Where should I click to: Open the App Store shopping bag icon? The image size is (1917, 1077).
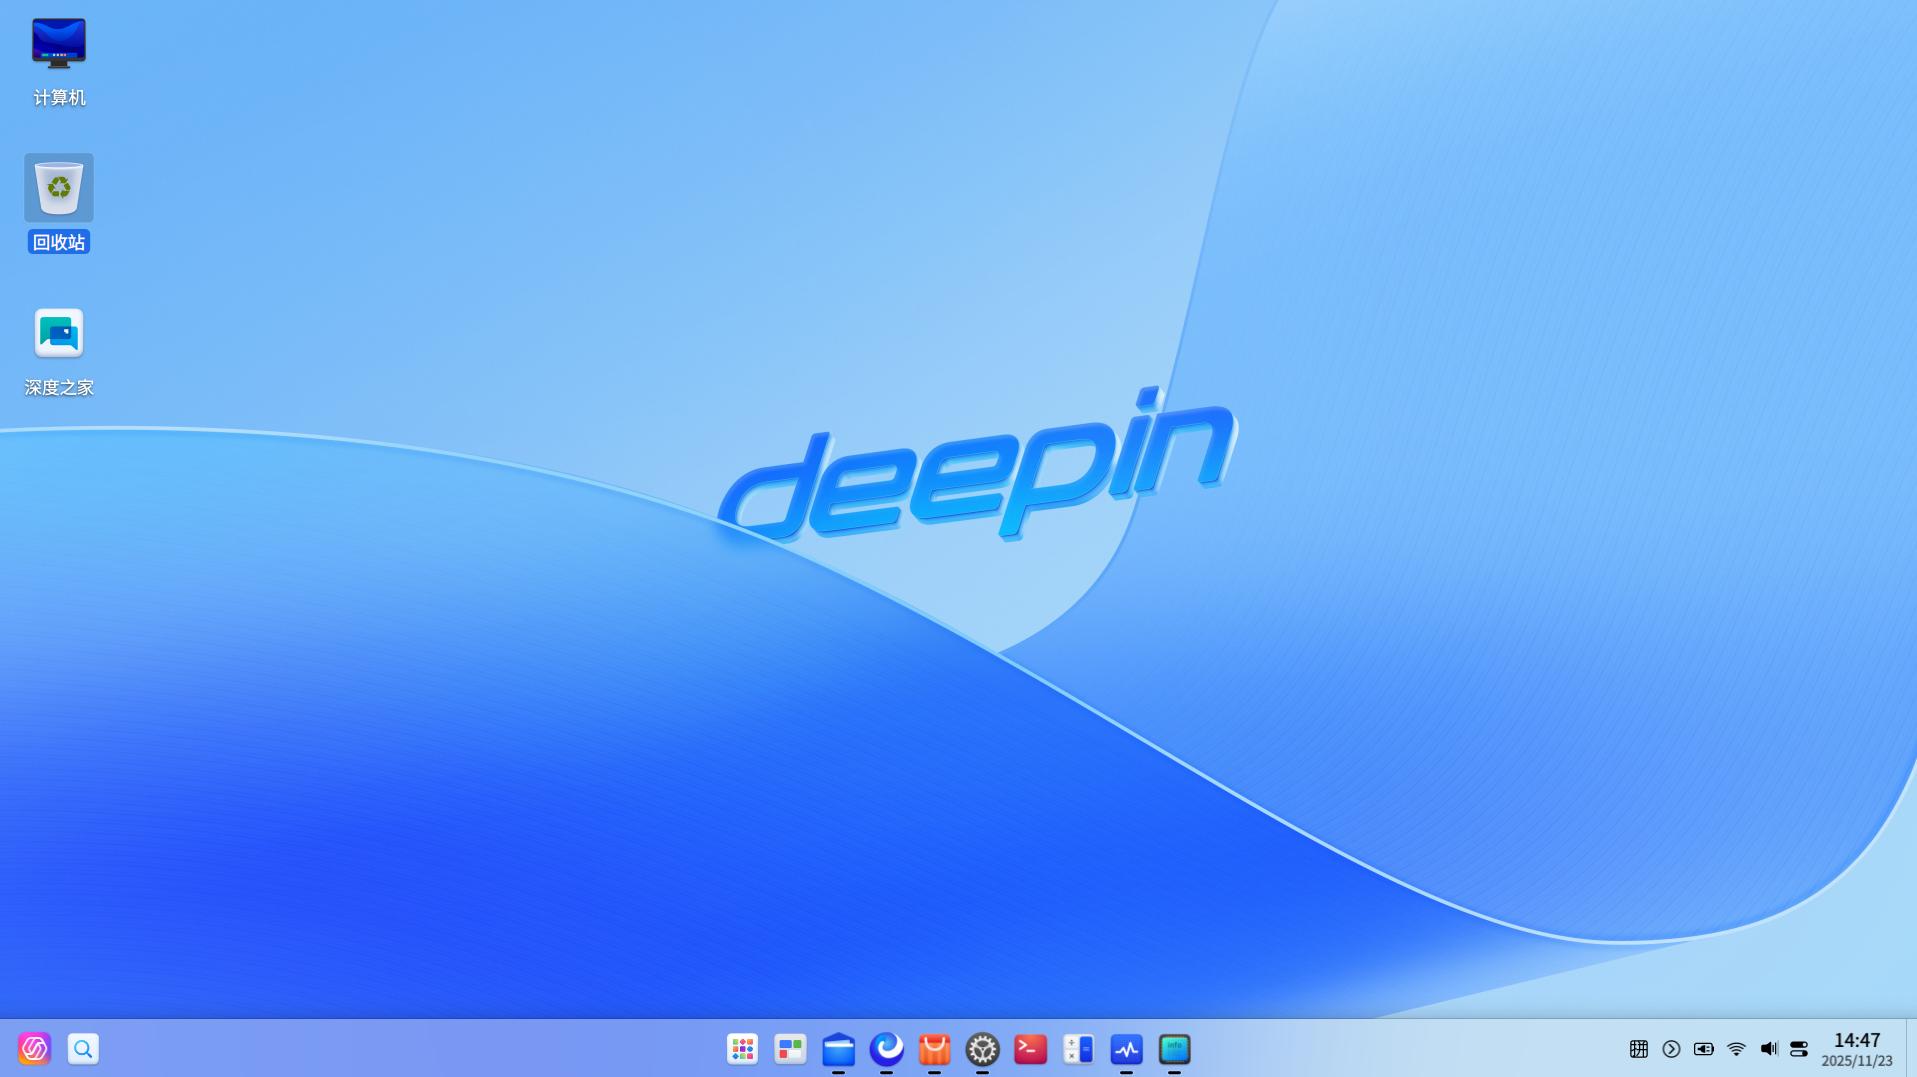point(934,1049)
